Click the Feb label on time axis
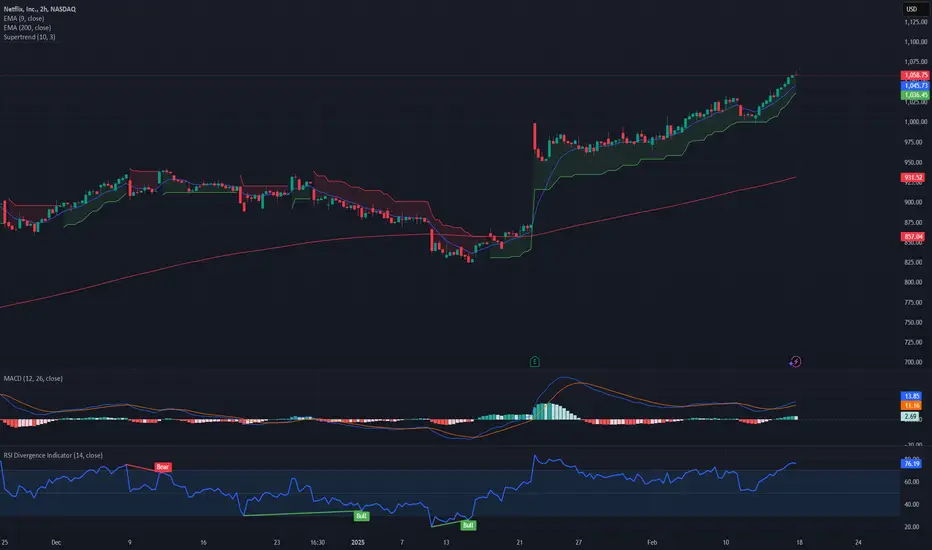This screenshot has height=550, width=932. point(652,542)
